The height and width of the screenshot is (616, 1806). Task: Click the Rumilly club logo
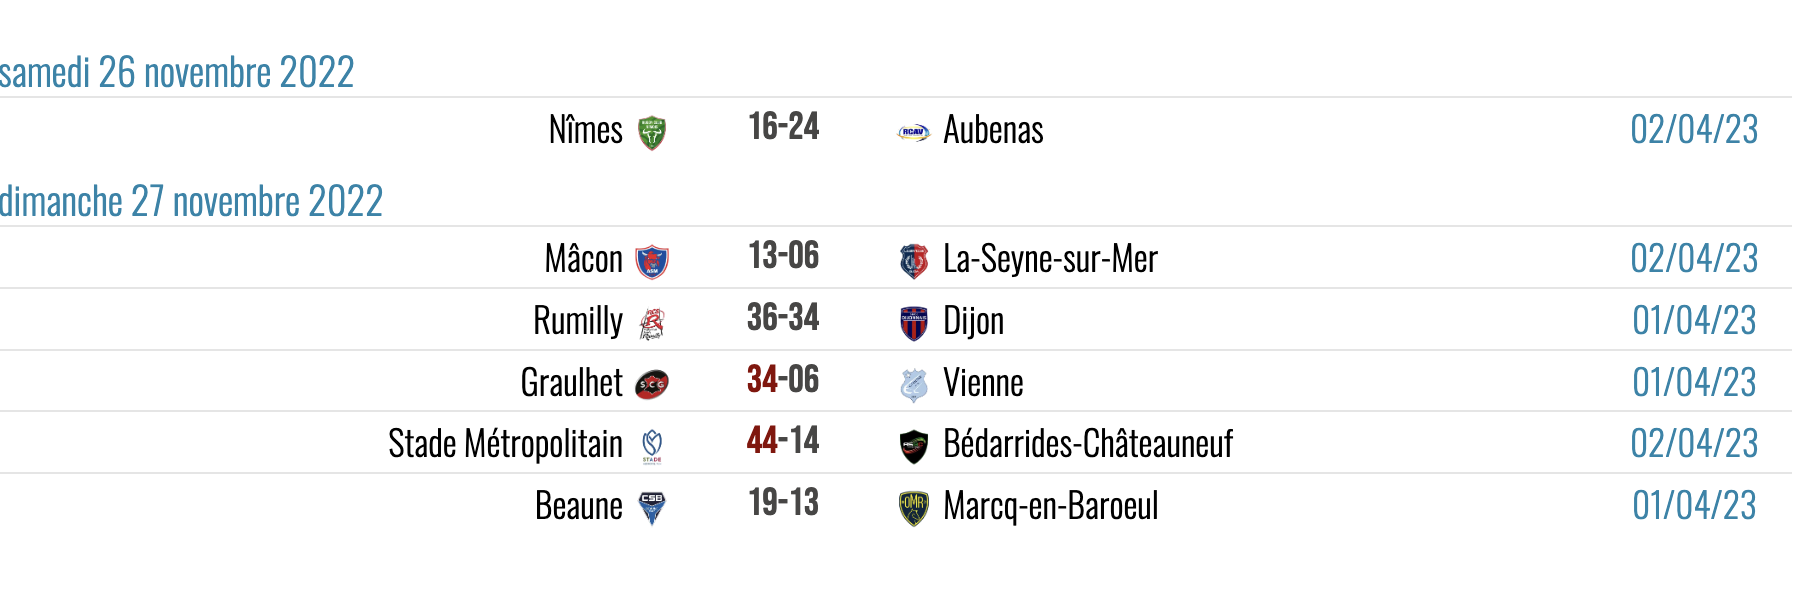point(652,323)
